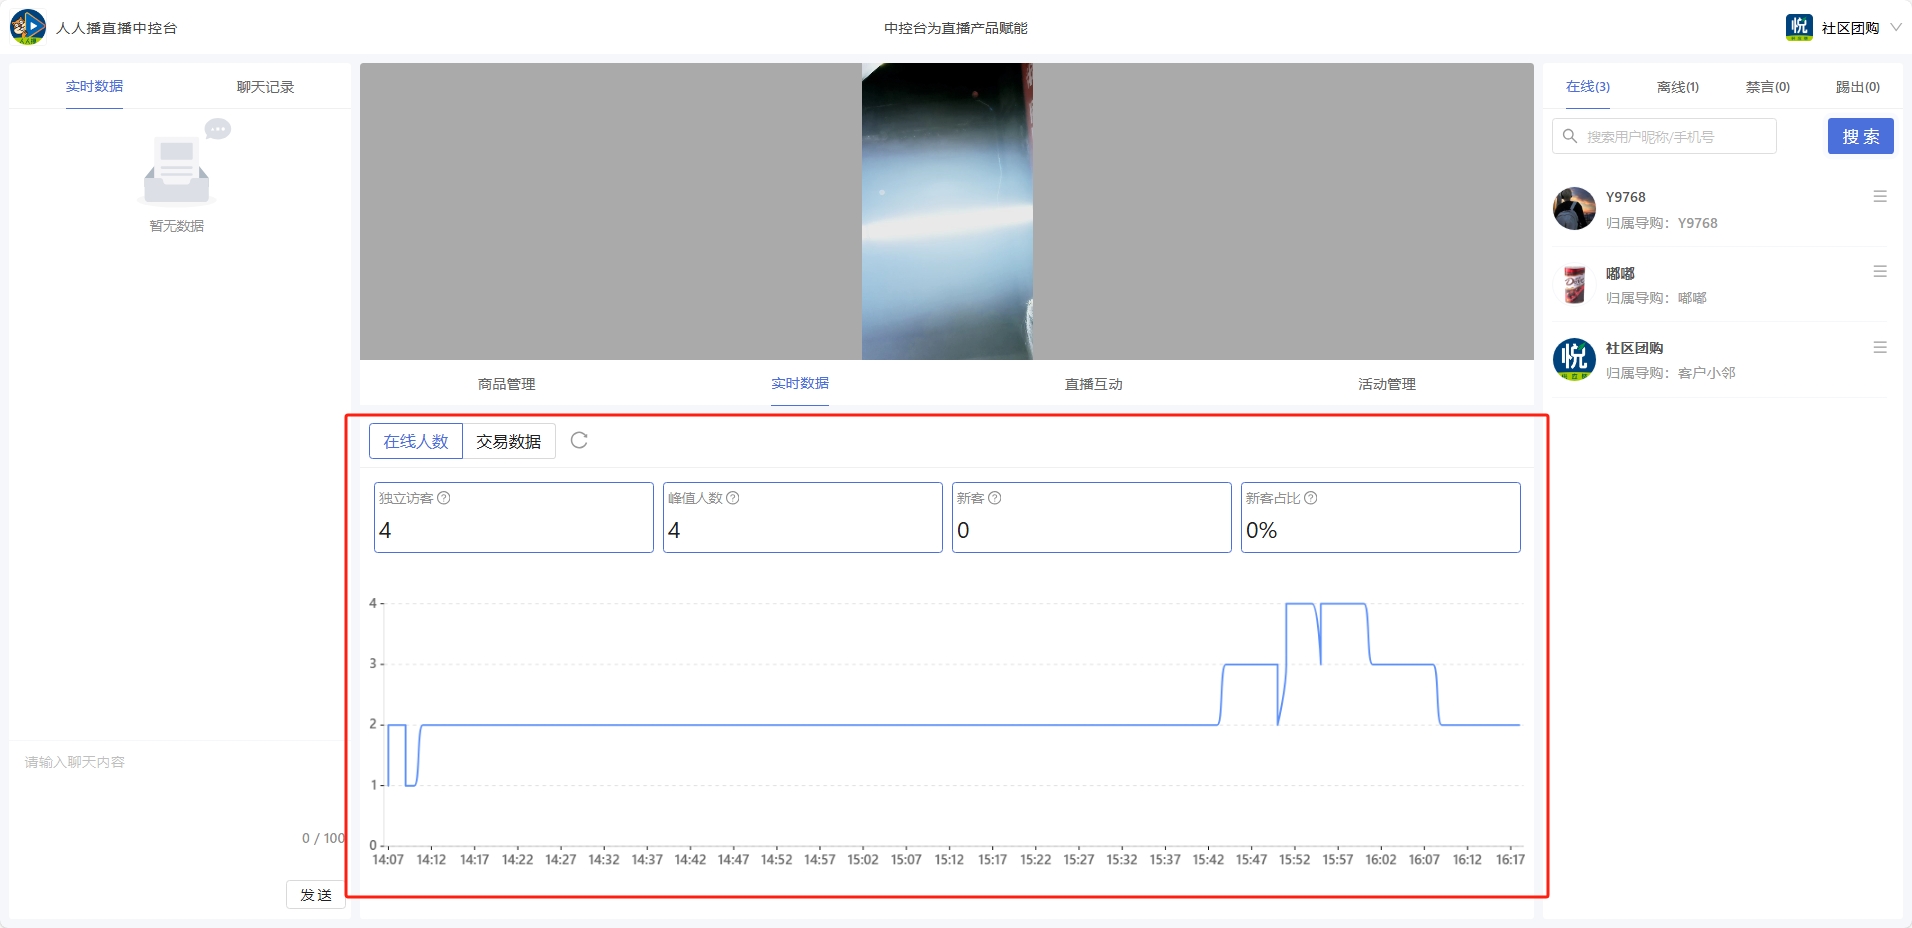Click the user search input field

pyautogui.click(x=1664, y=136)
